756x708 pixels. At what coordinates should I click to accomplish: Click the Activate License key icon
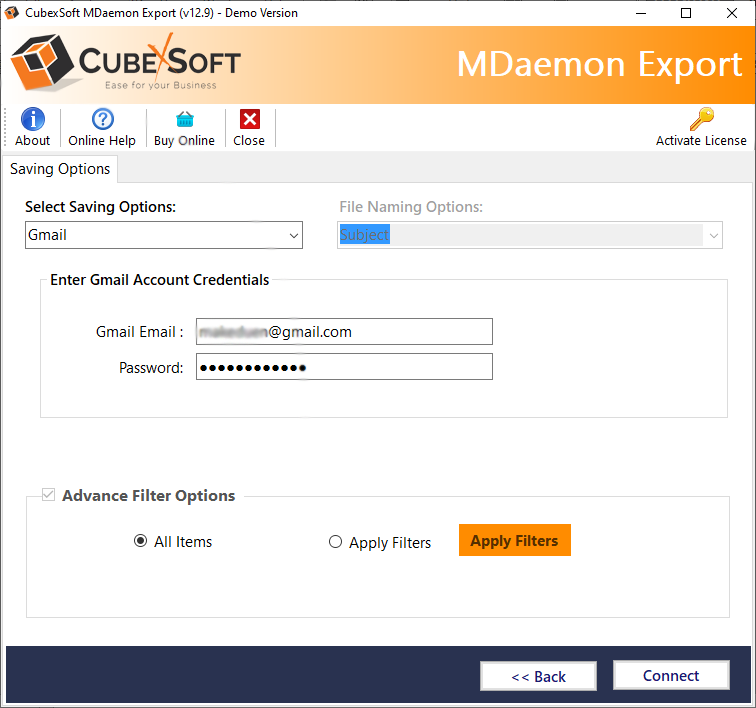point(701,120)
